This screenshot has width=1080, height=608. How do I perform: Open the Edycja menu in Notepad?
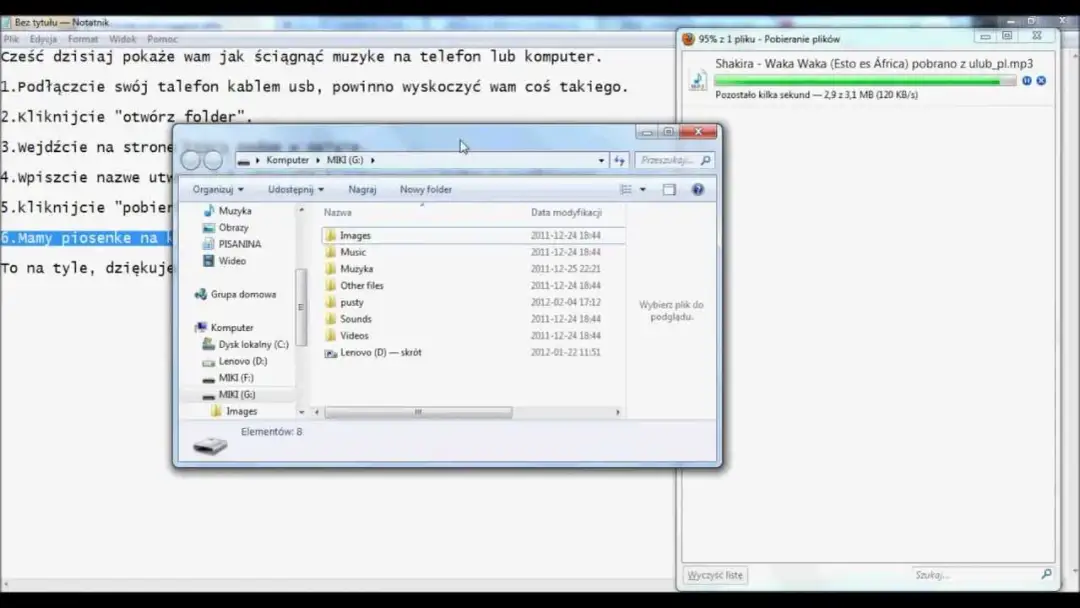[x=43, y=38]
